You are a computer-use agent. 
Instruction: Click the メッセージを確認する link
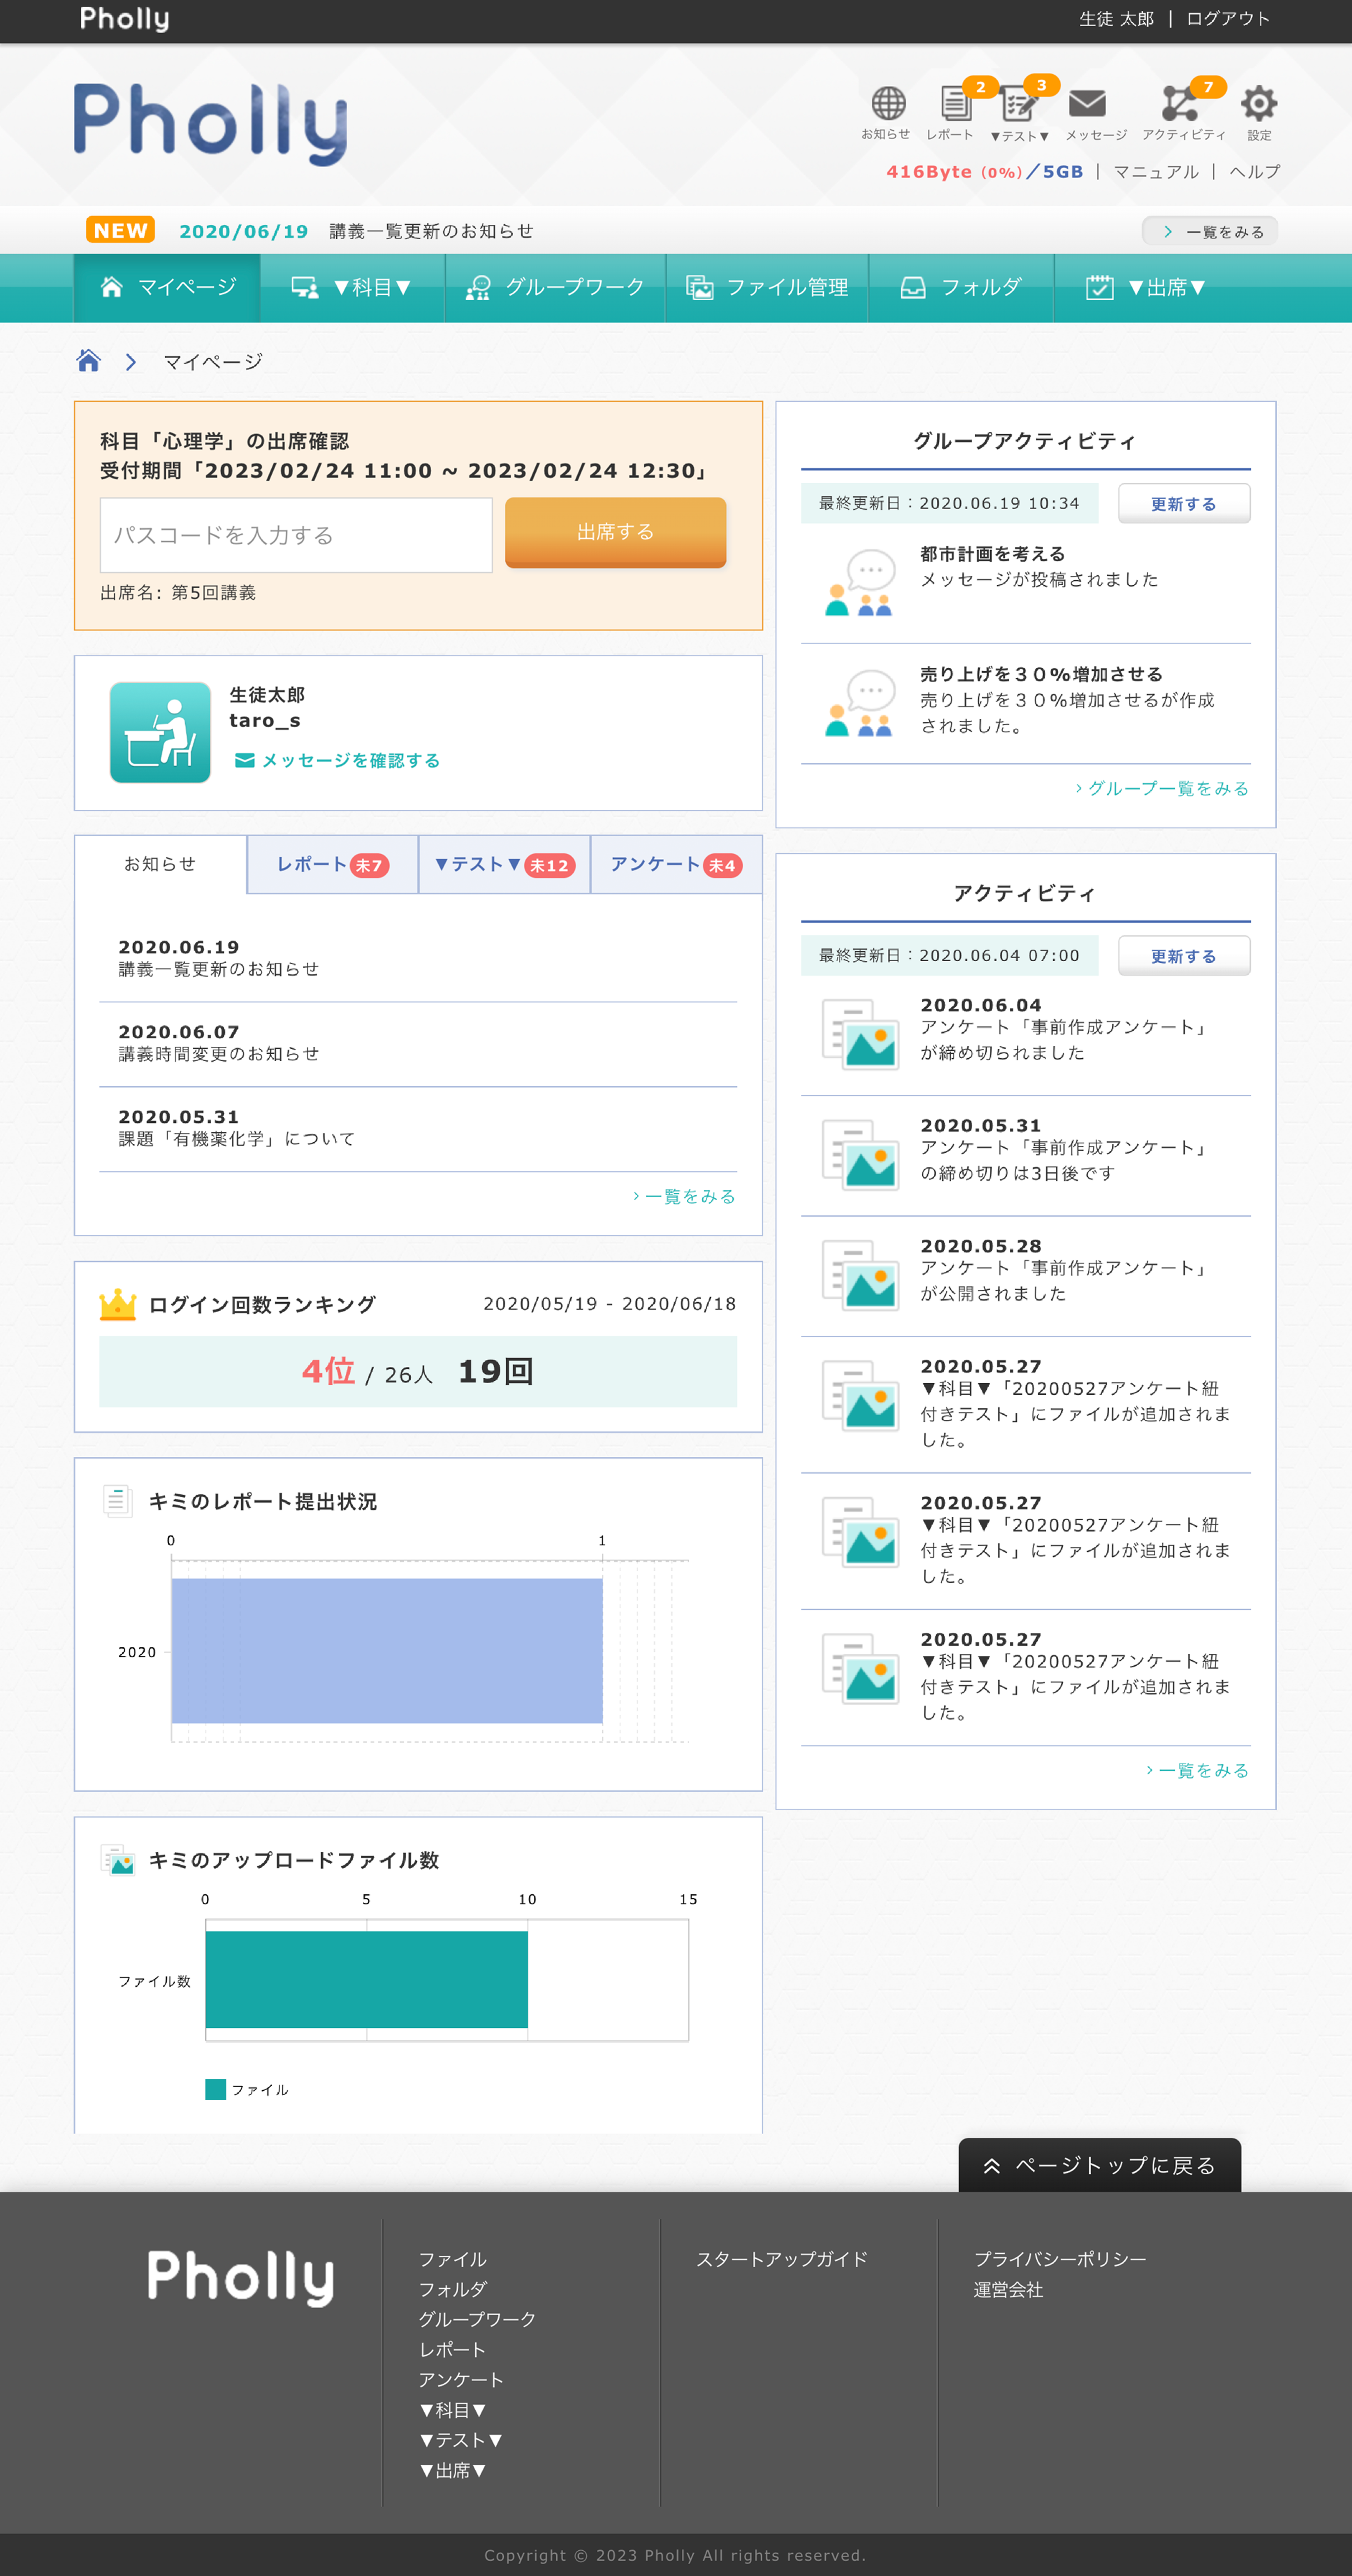coord(338,761)
